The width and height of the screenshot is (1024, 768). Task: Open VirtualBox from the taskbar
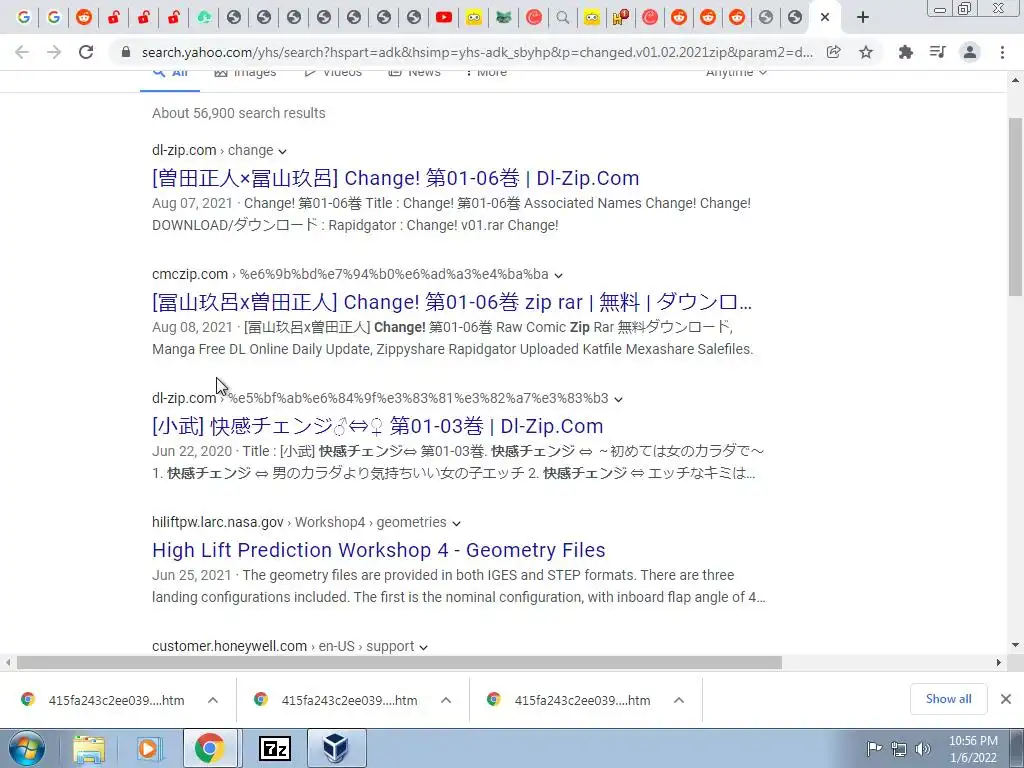point(336,749)
